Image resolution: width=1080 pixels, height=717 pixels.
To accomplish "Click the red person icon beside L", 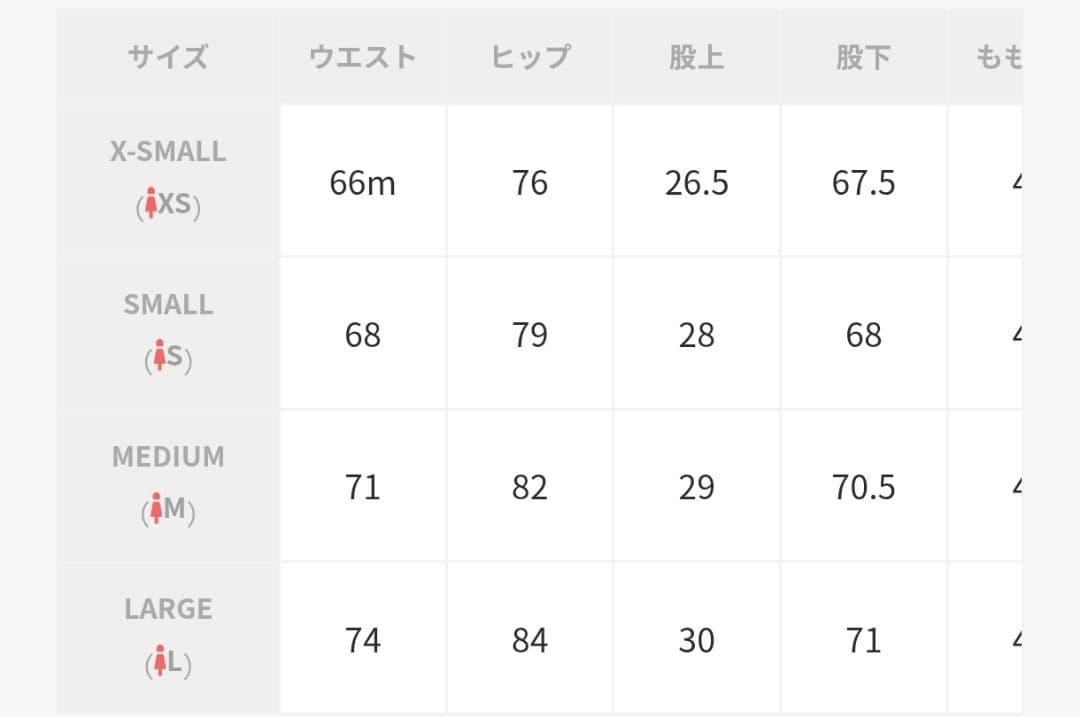I will coord(159,662).
